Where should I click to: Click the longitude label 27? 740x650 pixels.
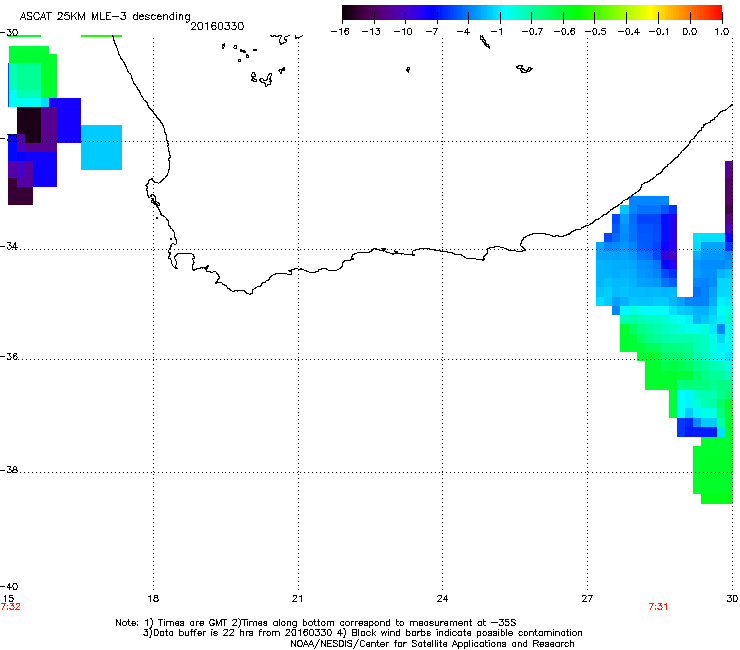587,599
